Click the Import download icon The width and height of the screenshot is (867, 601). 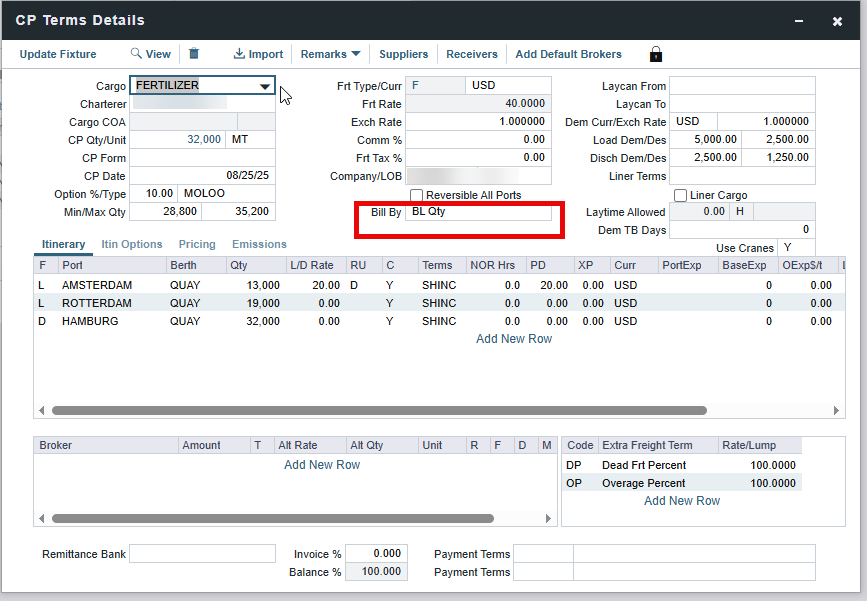[240, 54]
